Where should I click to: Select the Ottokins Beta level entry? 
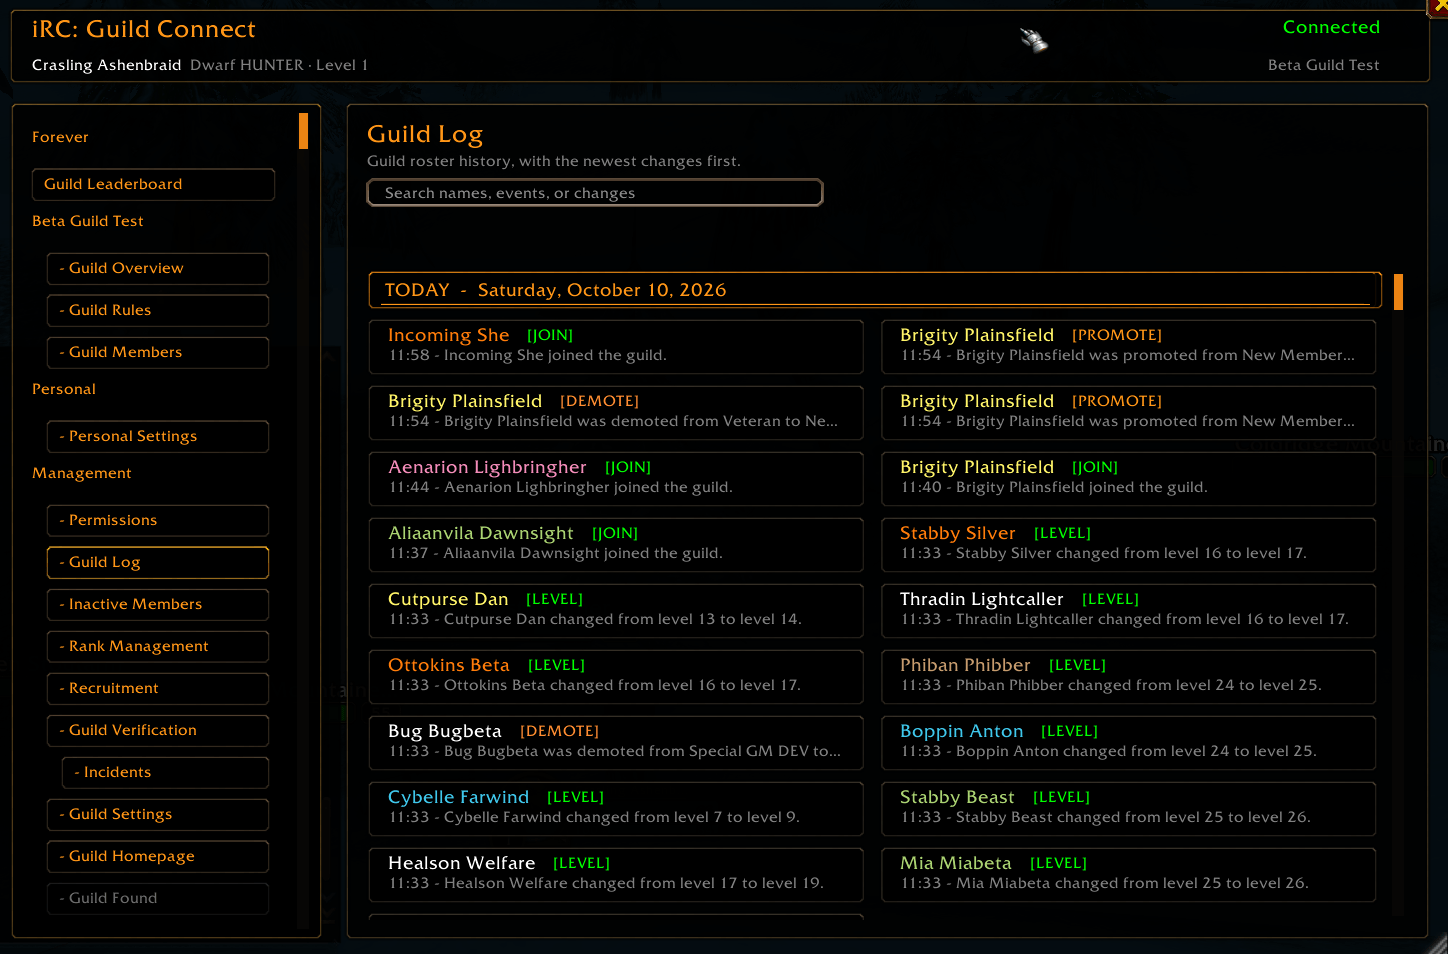(616, 677)
